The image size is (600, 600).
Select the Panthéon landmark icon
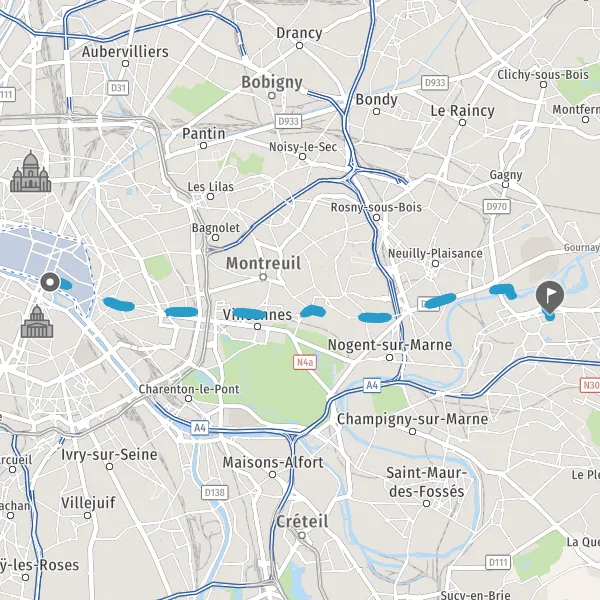click(x=37, y=321)
